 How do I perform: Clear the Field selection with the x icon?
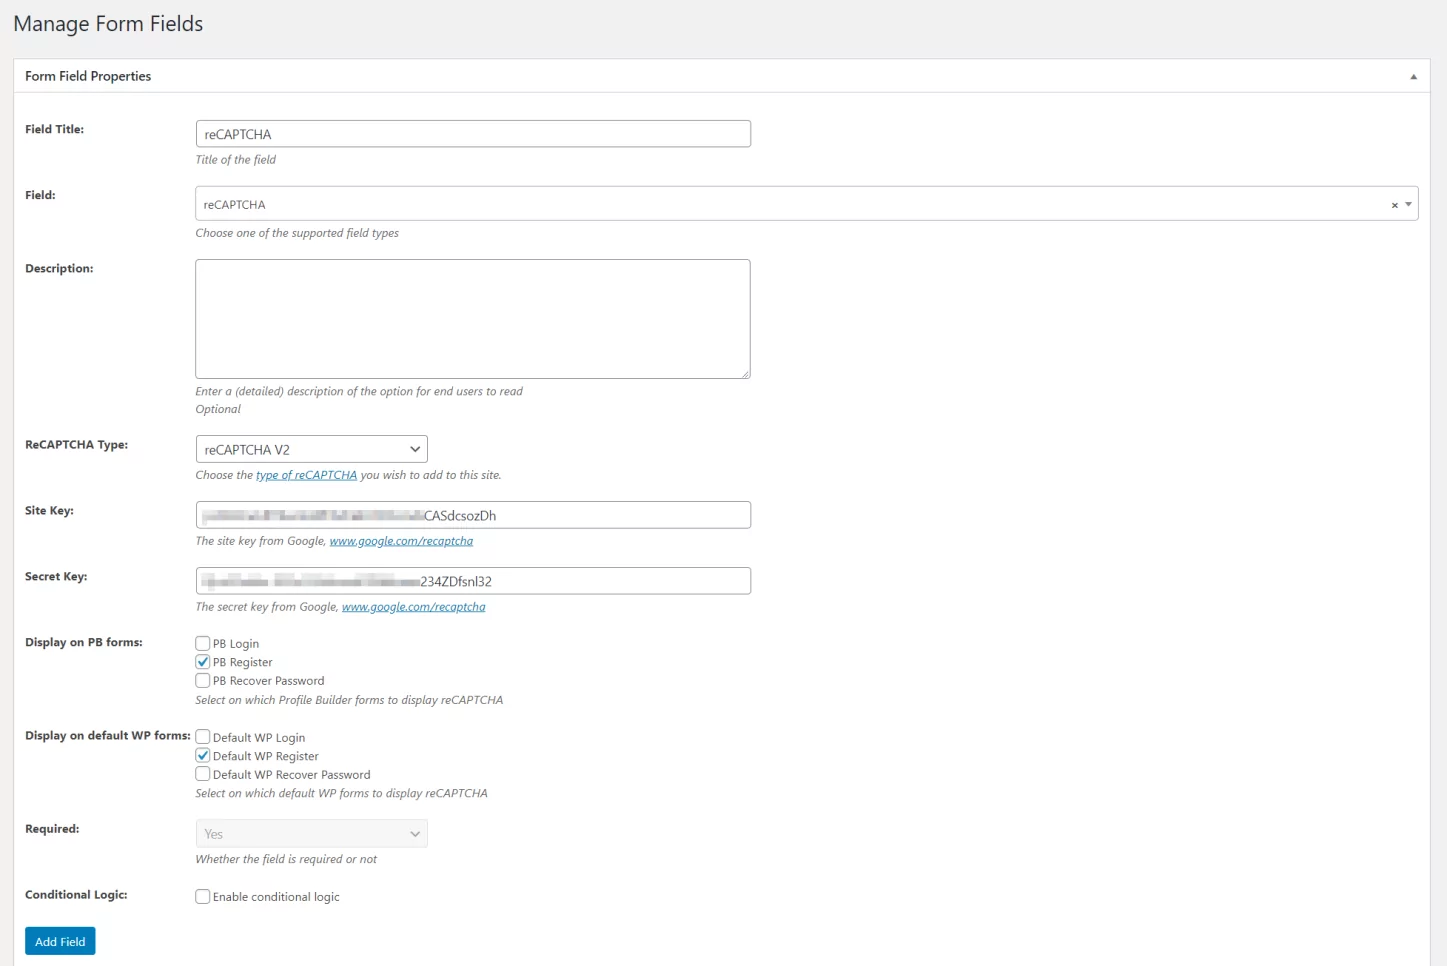(1394, 205)
